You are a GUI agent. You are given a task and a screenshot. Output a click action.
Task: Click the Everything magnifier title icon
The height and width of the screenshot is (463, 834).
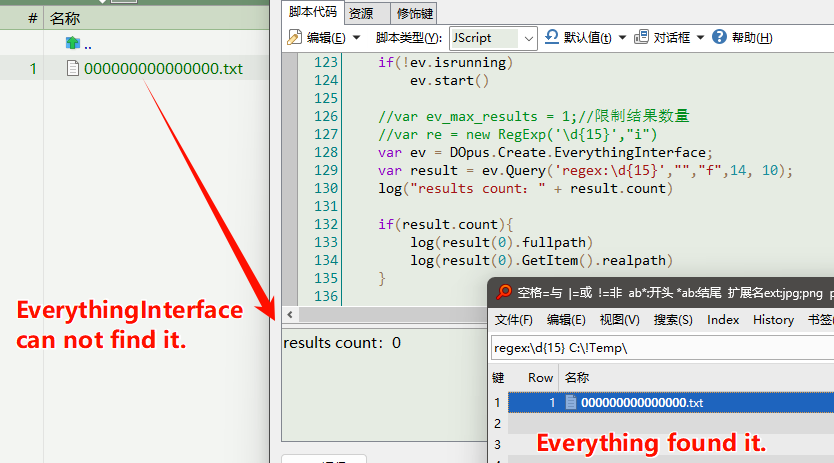[x=503, y=292]
